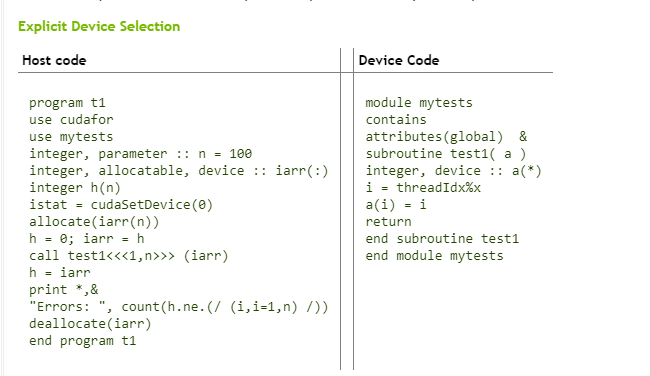Click the 'use mytests' code line
Viewport: 650px width, 376px height.
coord(71,137)
